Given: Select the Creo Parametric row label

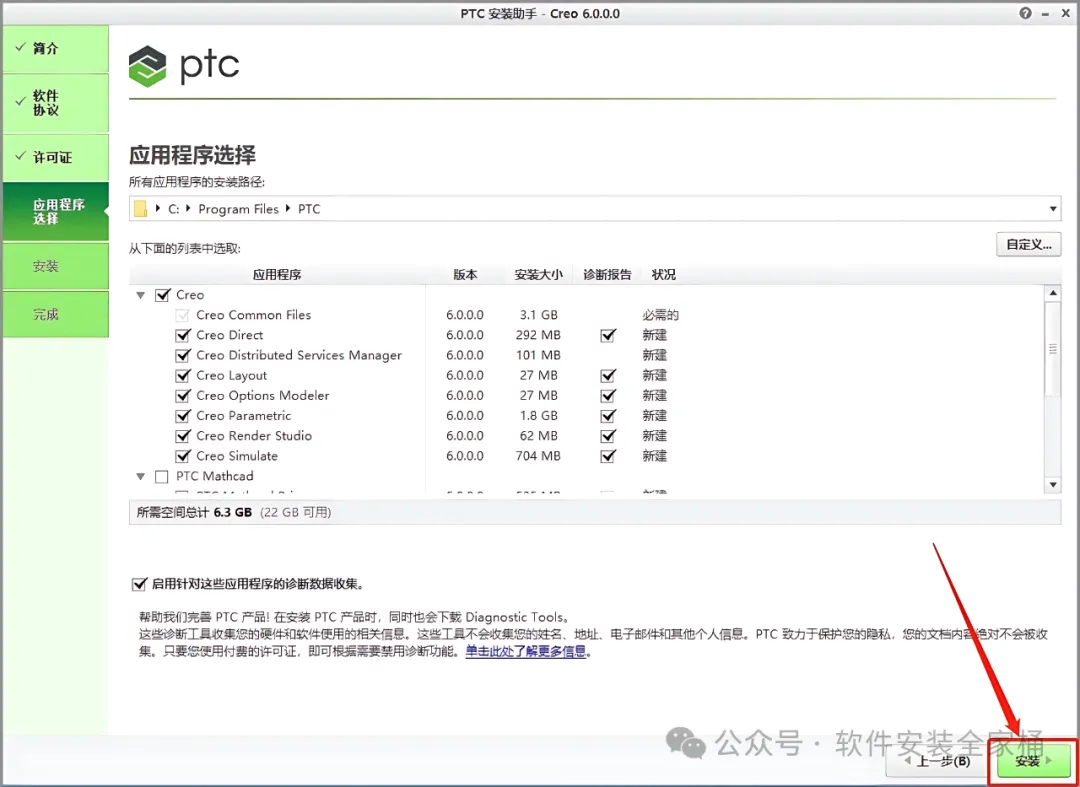Looking at the screenshot, I should 244,416.
